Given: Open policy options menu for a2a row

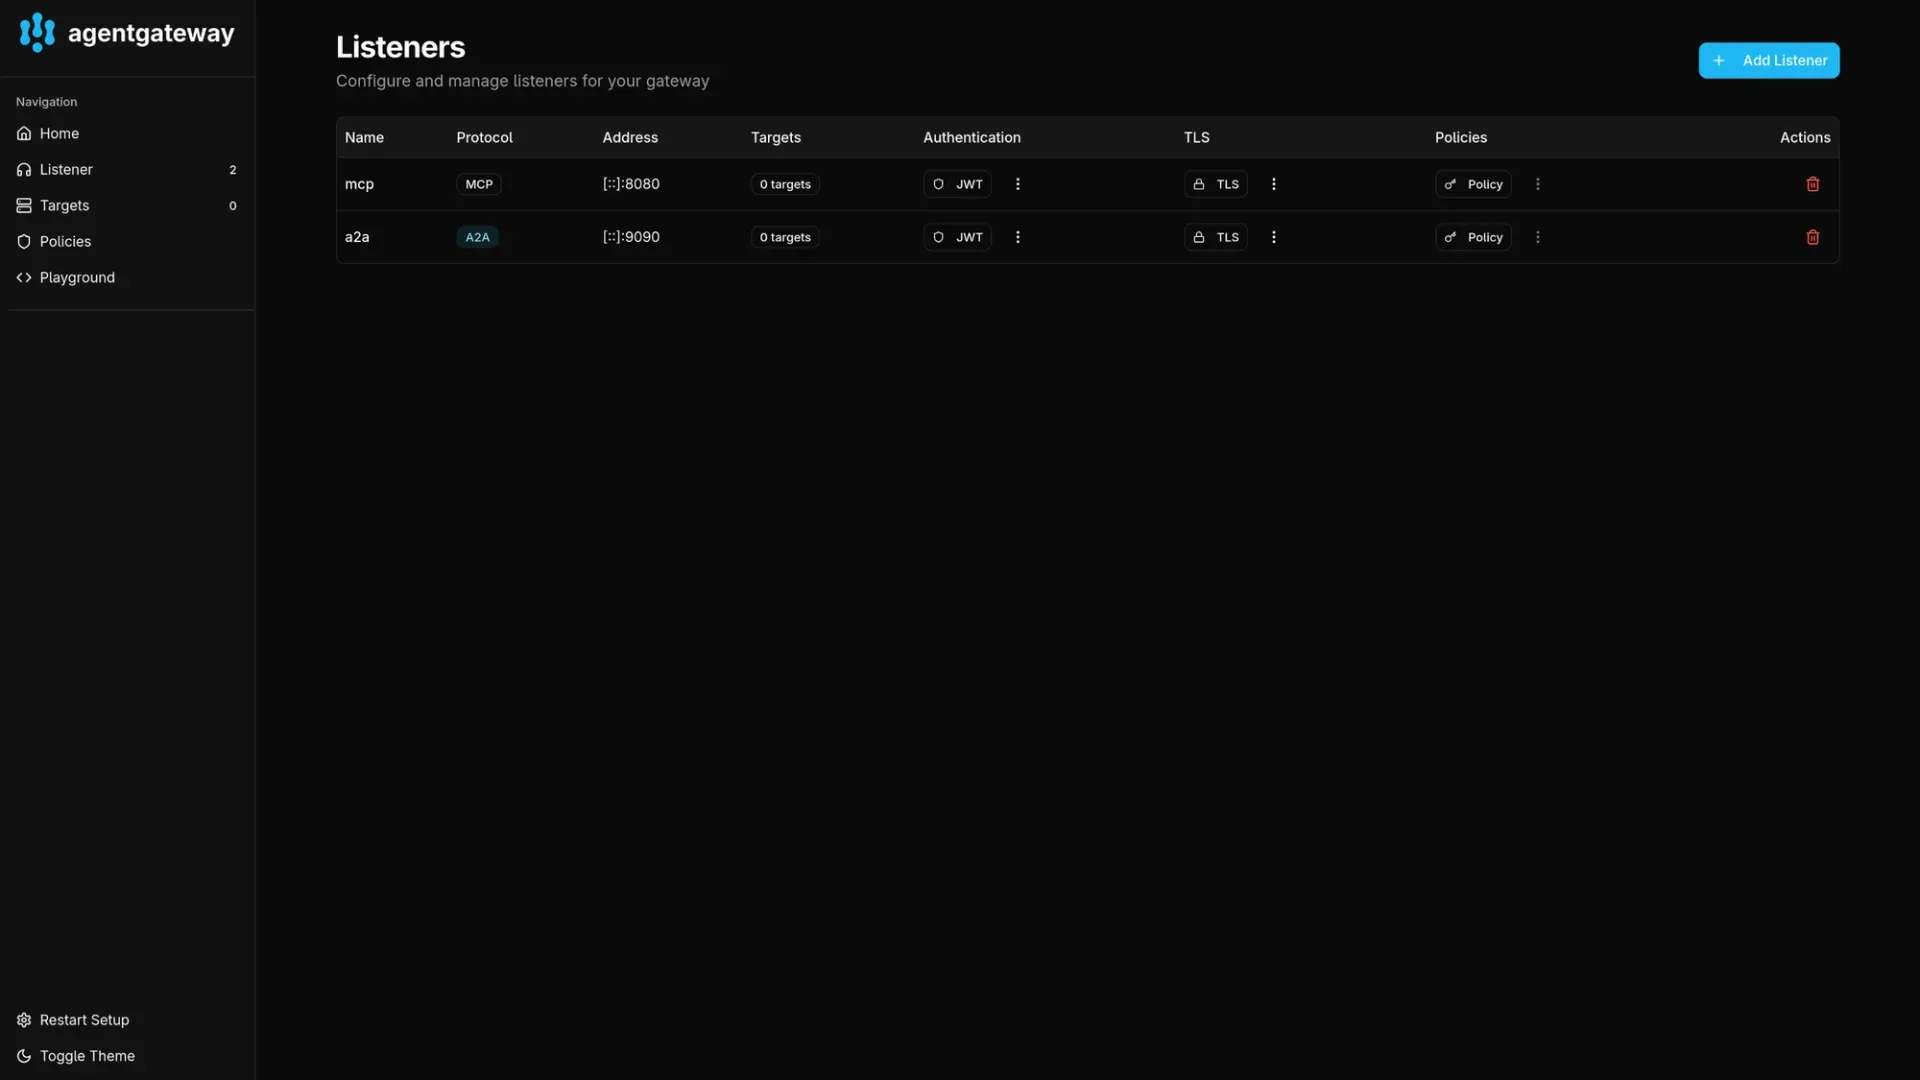Looking at the screenshot, I should (1537, 237).
